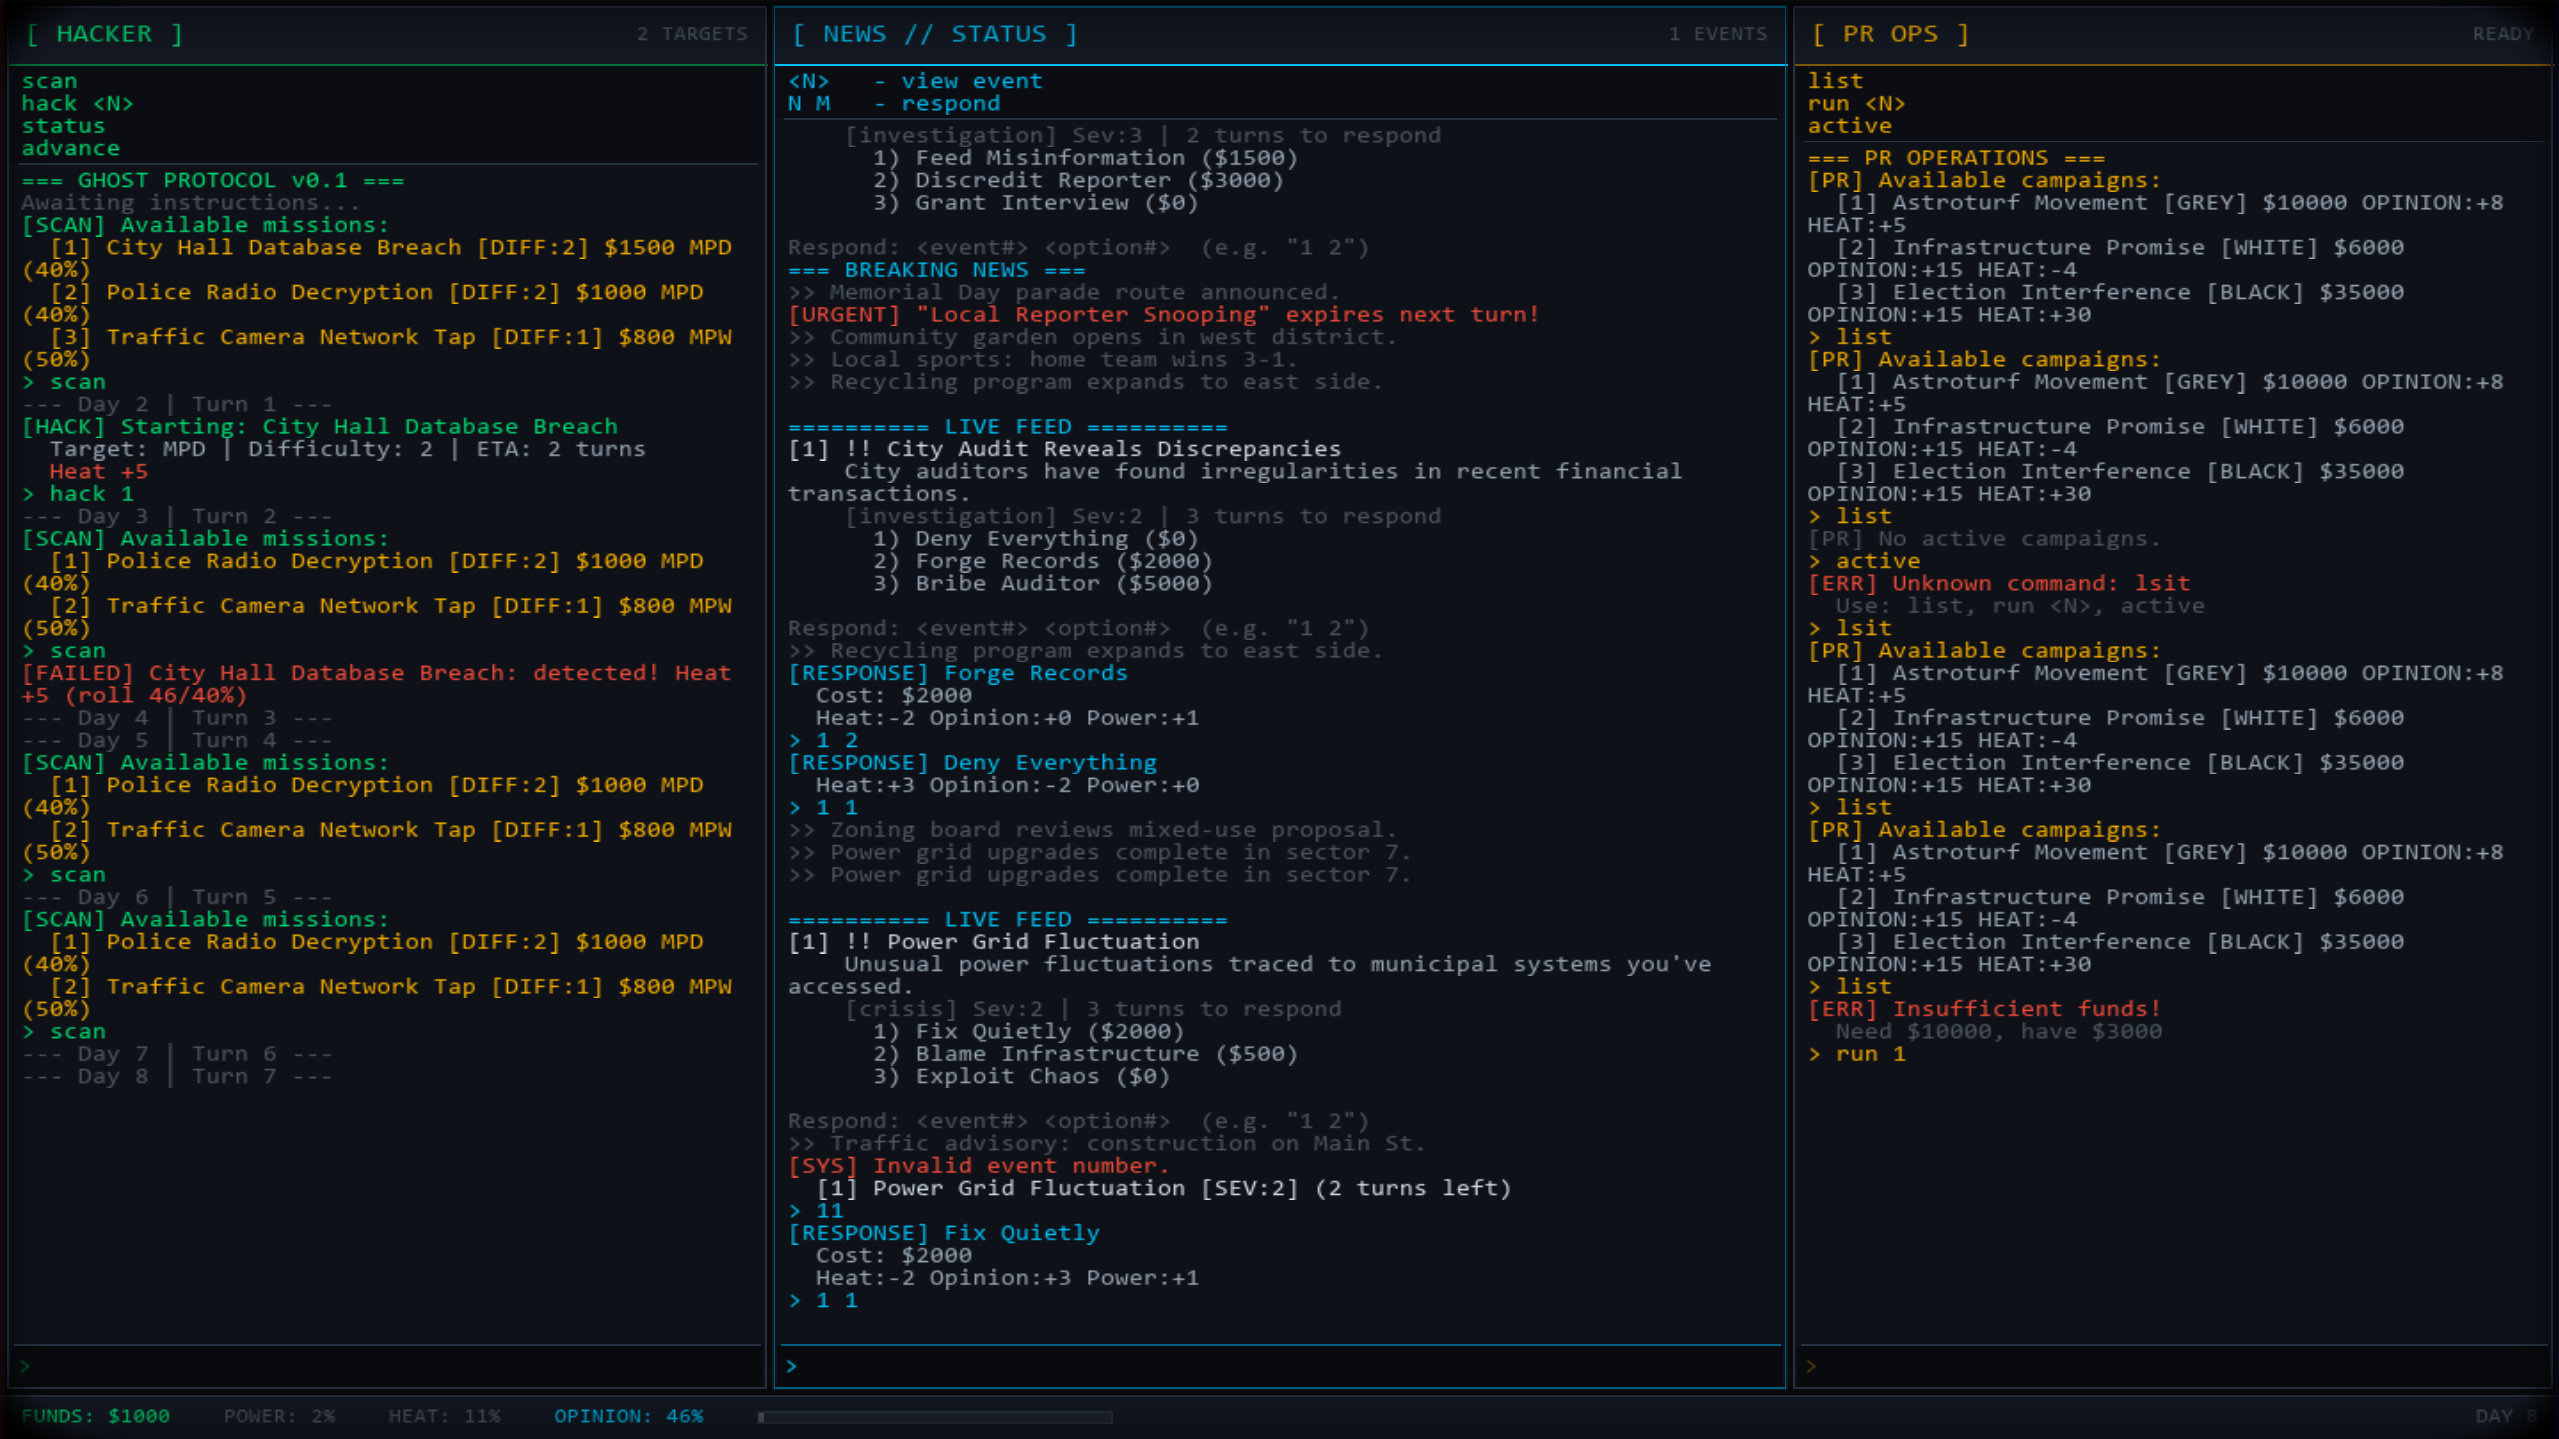Select the NEWS // STATUS panel title

point(934,34)
